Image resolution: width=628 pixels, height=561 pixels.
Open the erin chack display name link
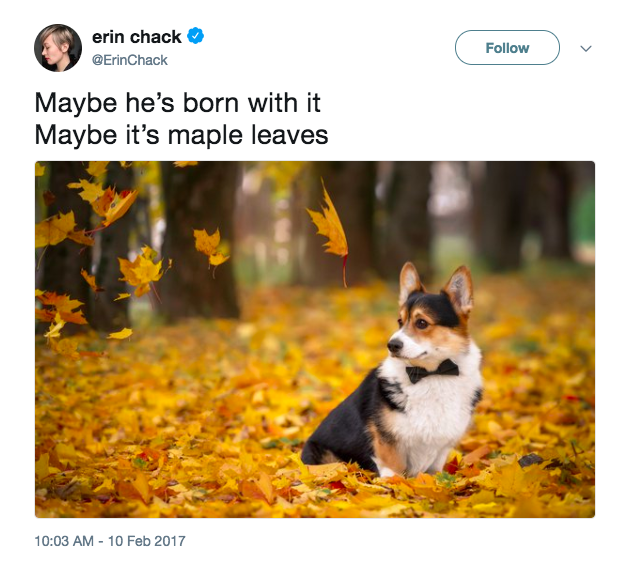136,37
